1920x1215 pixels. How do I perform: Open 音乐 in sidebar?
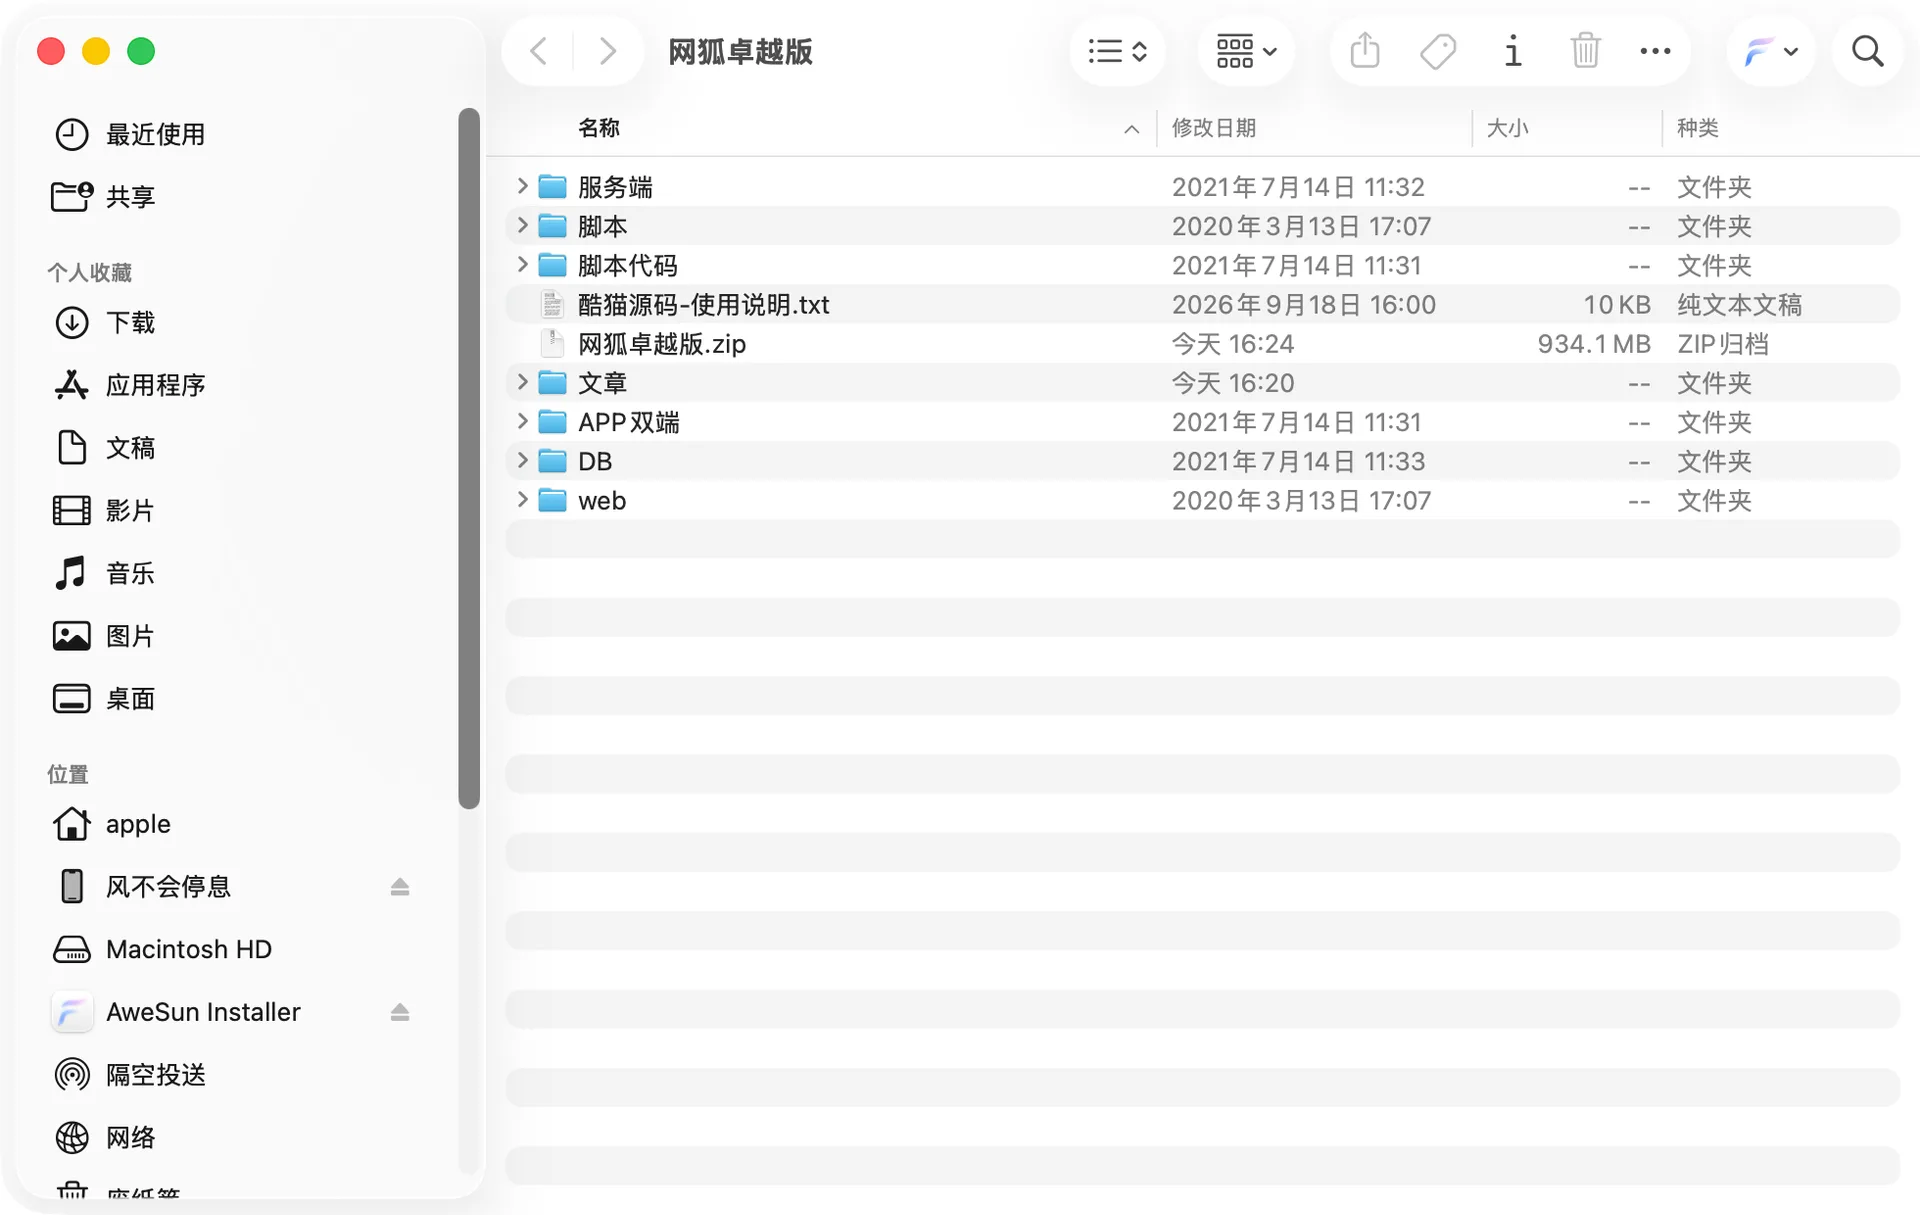(x=104, y=573)
